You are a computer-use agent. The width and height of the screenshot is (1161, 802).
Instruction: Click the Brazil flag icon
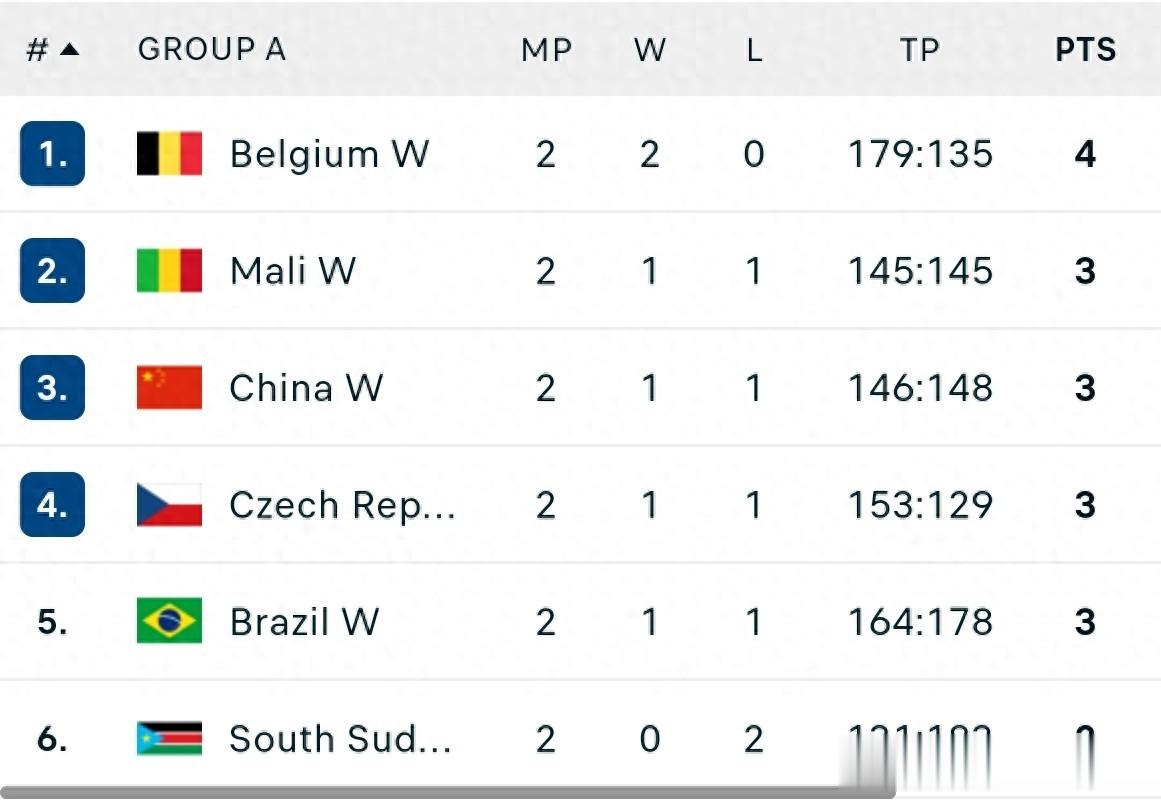[169, 622]
